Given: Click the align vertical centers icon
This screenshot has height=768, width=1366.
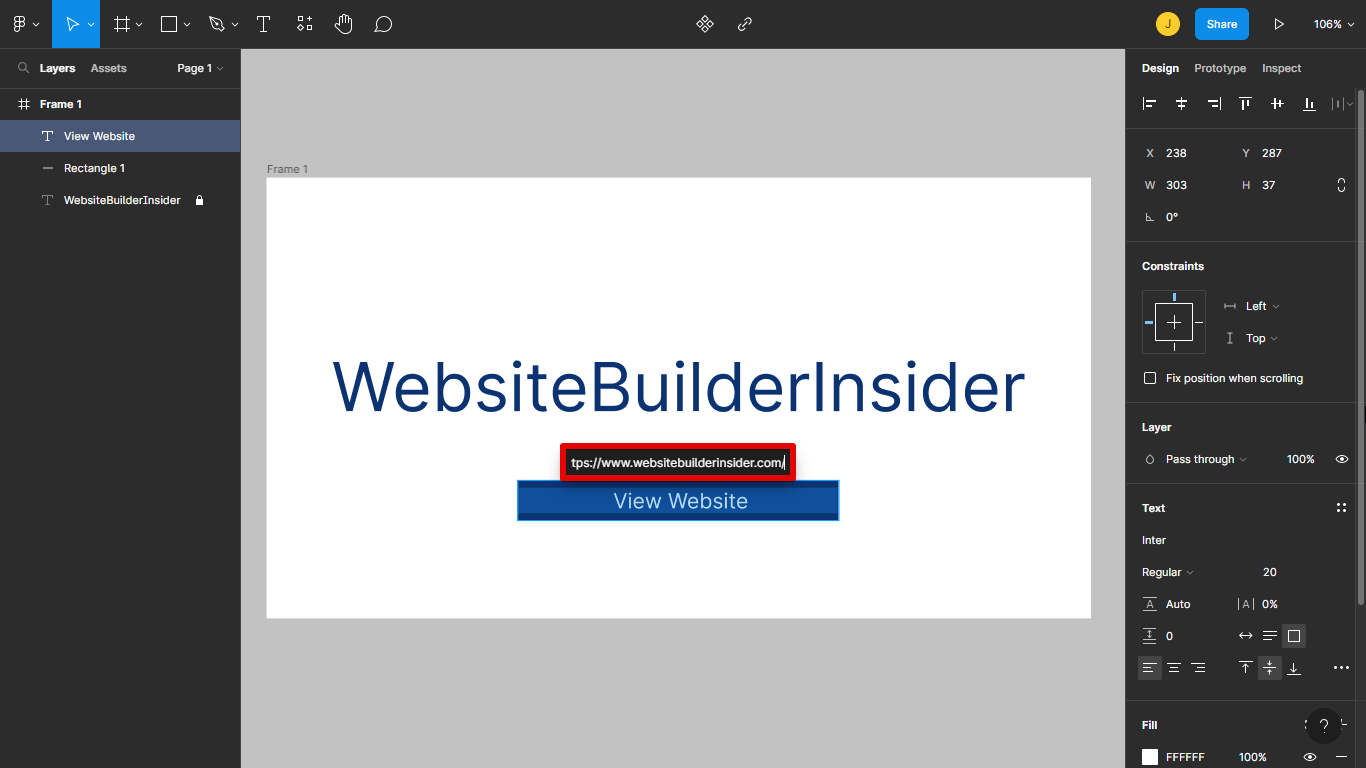Looking at the screenshot, I should tap(1277, 103).
